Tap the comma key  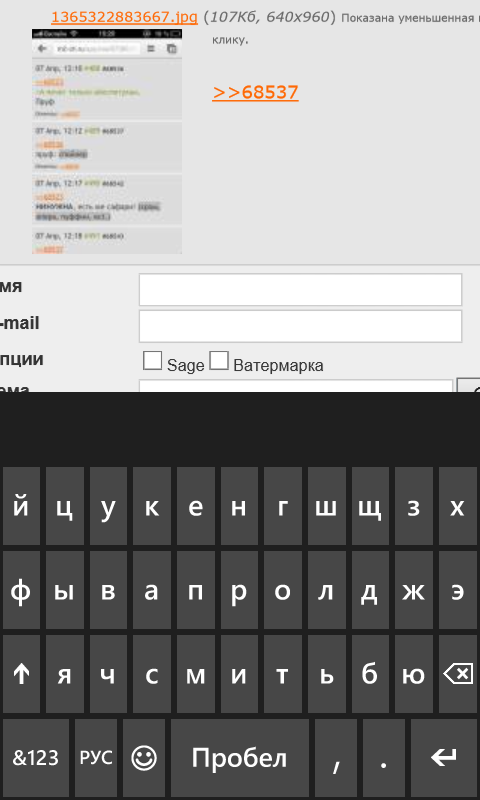coord(336,758)
